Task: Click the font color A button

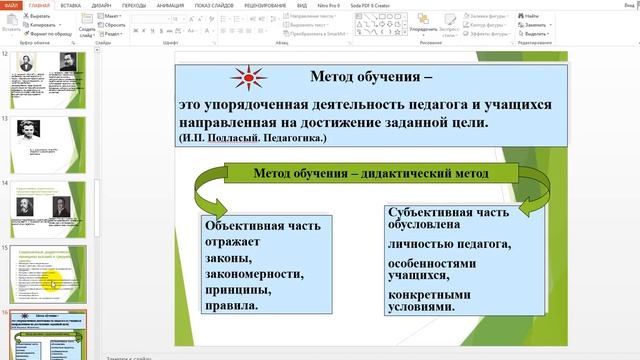Action: [x=207, y=31]
